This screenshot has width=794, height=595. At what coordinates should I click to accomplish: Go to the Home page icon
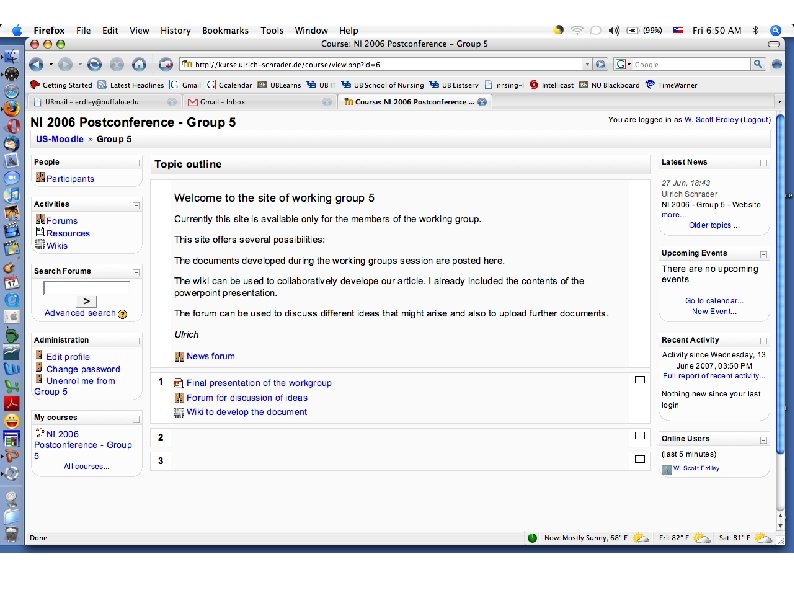pos(139,64)
